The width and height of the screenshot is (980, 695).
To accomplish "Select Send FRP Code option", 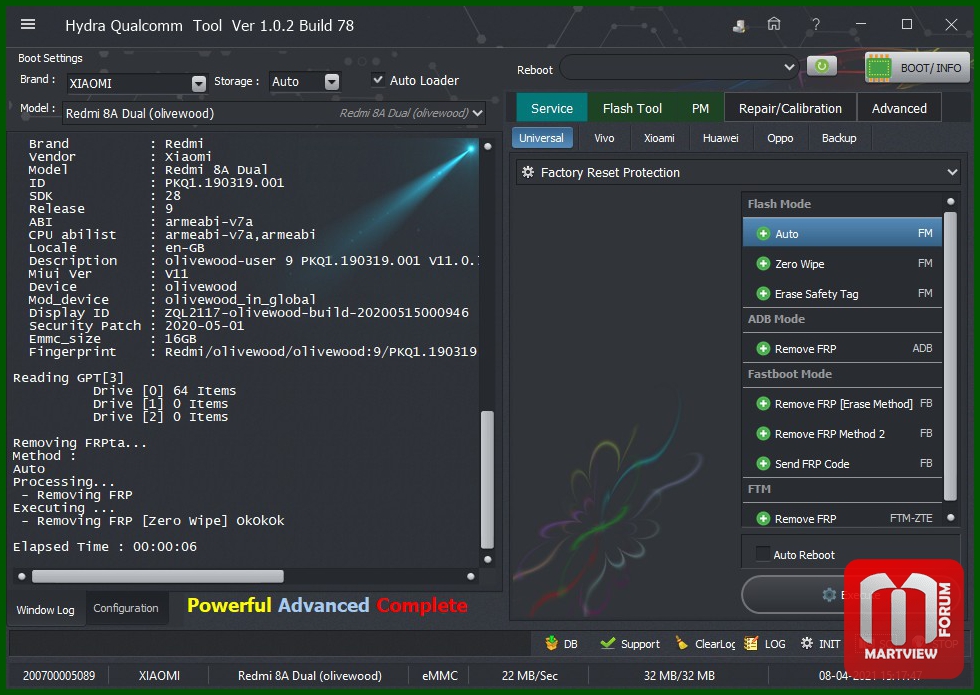I will click(842, 463).
